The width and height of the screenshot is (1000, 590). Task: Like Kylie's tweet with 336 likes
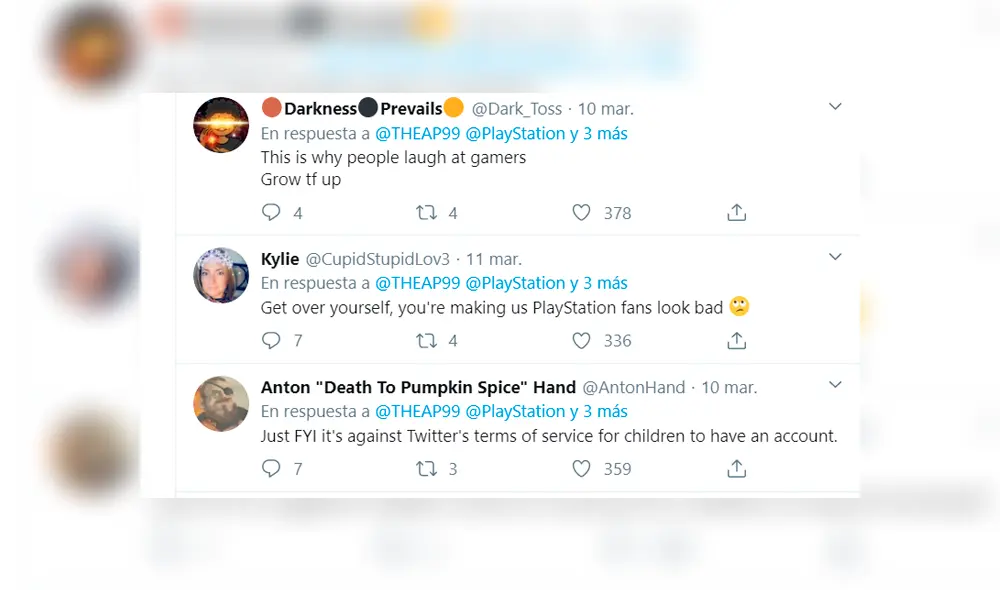click(x=582, y=340)
